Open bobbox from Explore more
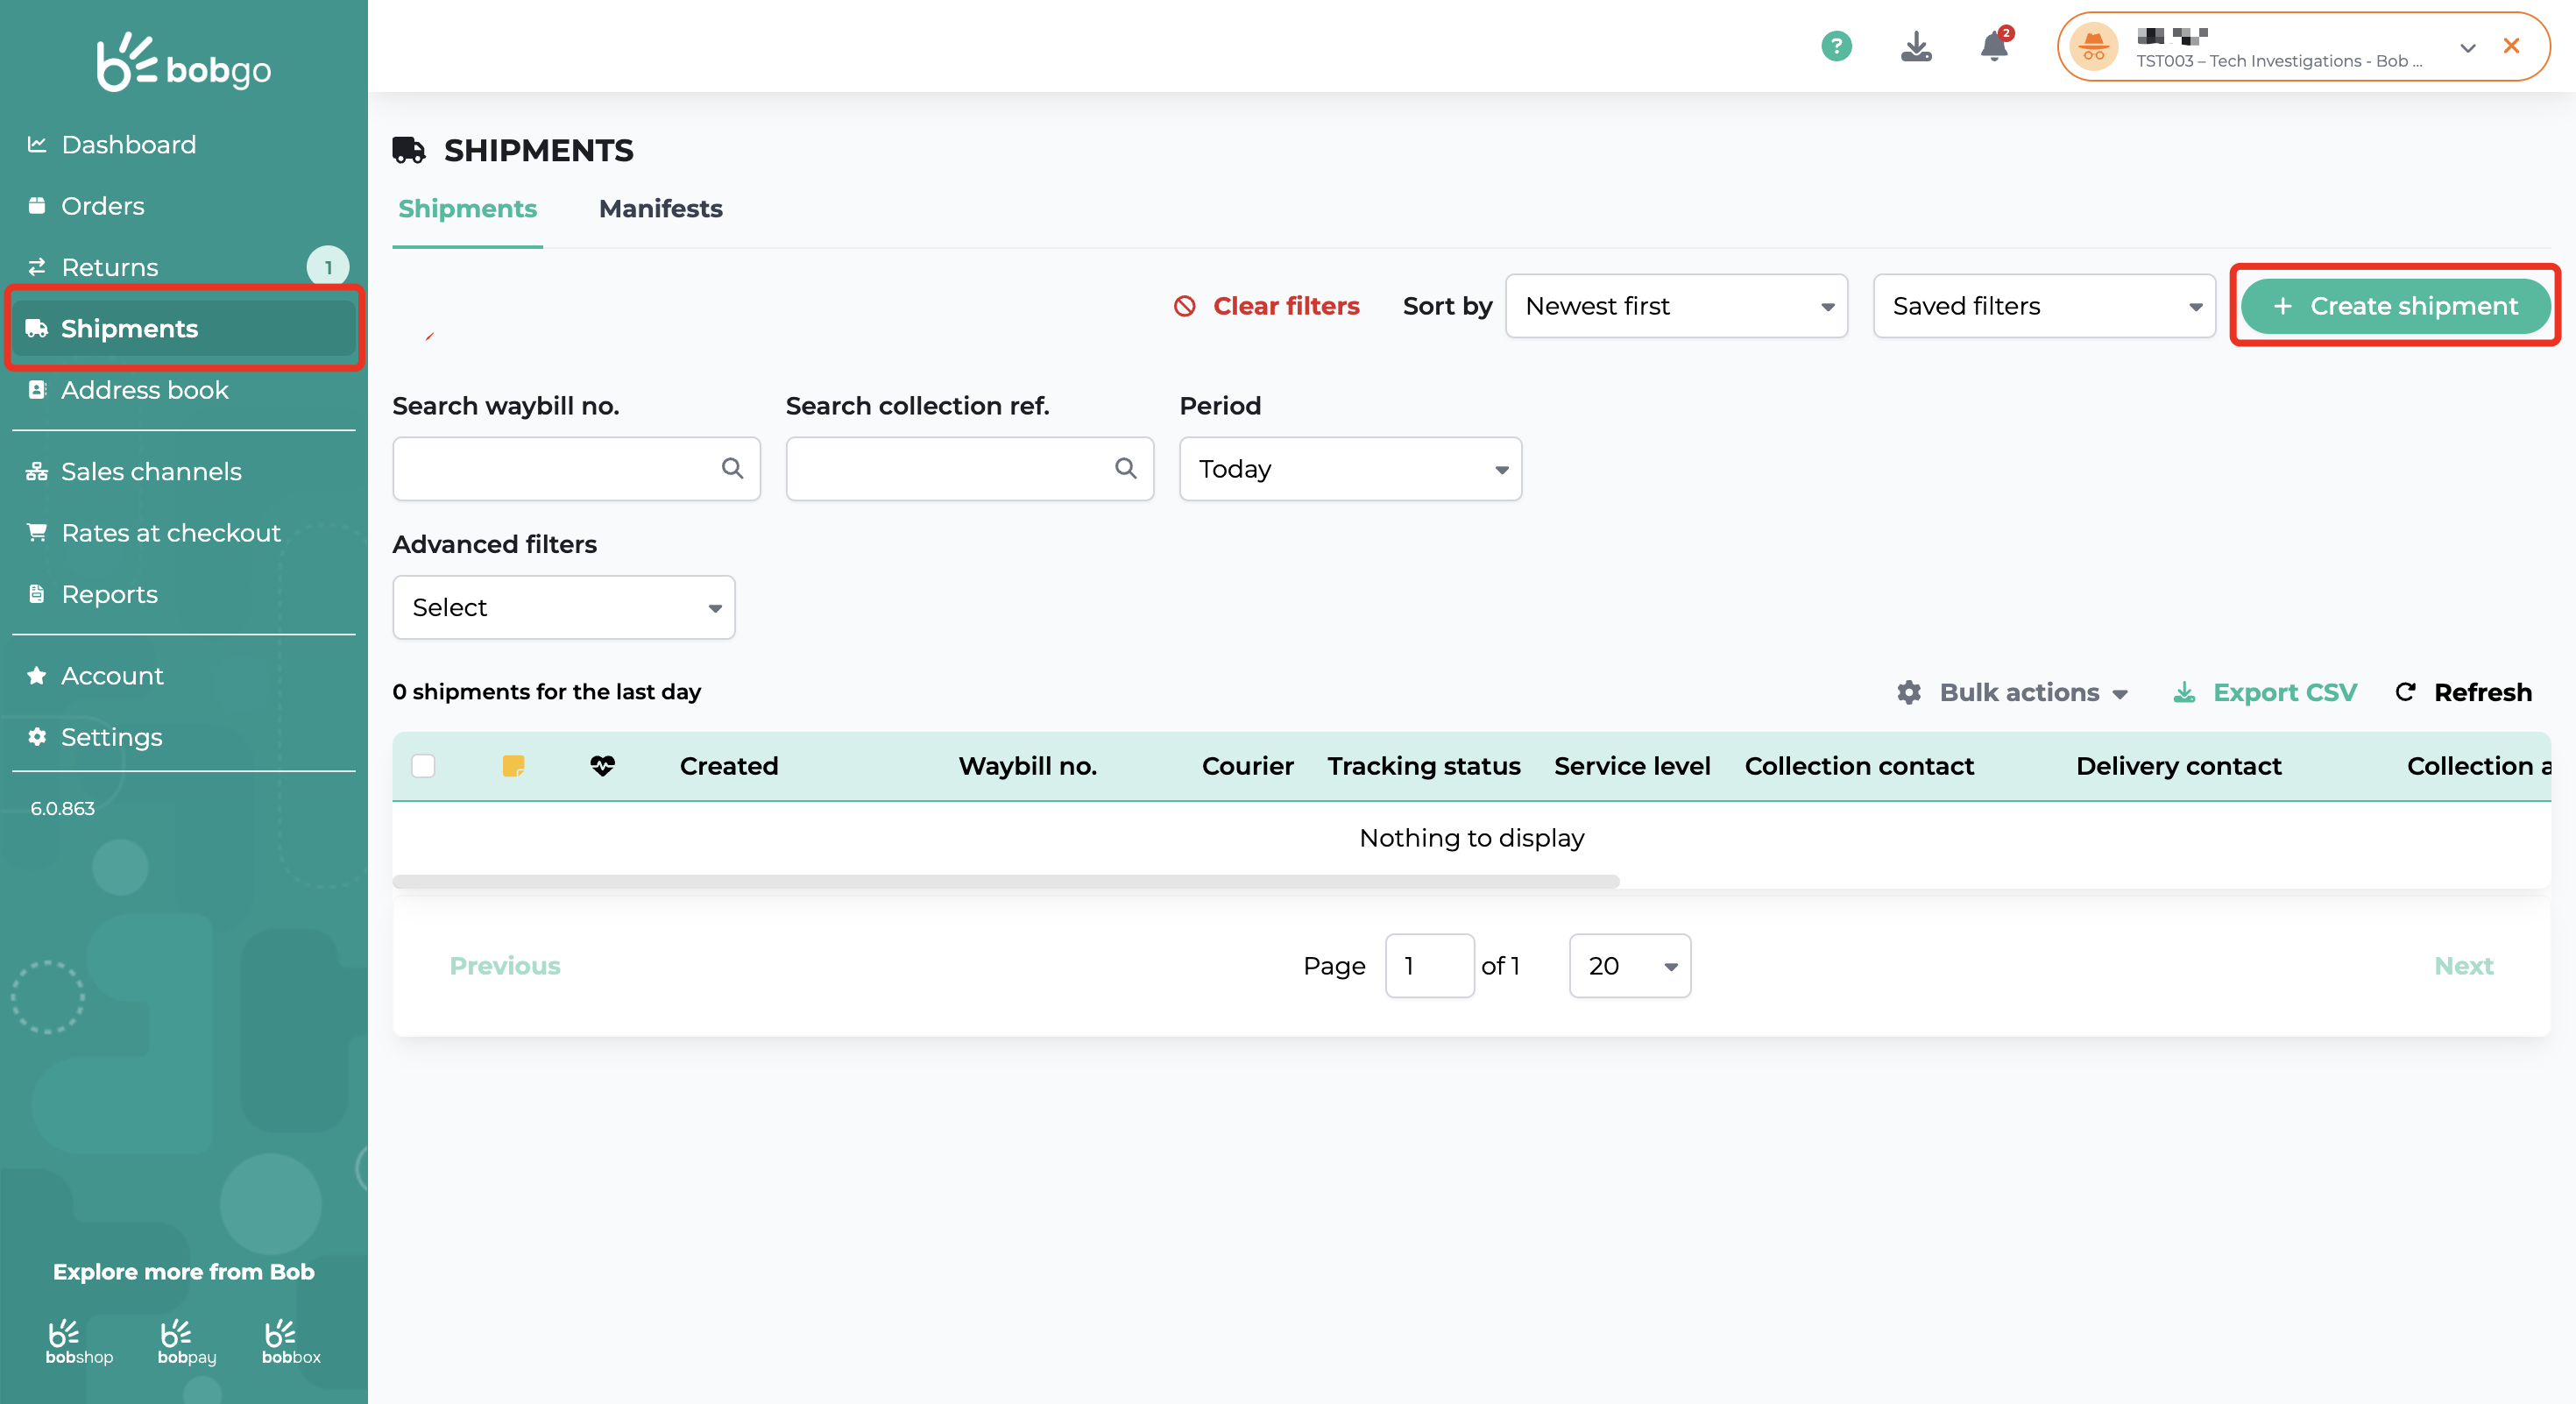 (291, 1342)
